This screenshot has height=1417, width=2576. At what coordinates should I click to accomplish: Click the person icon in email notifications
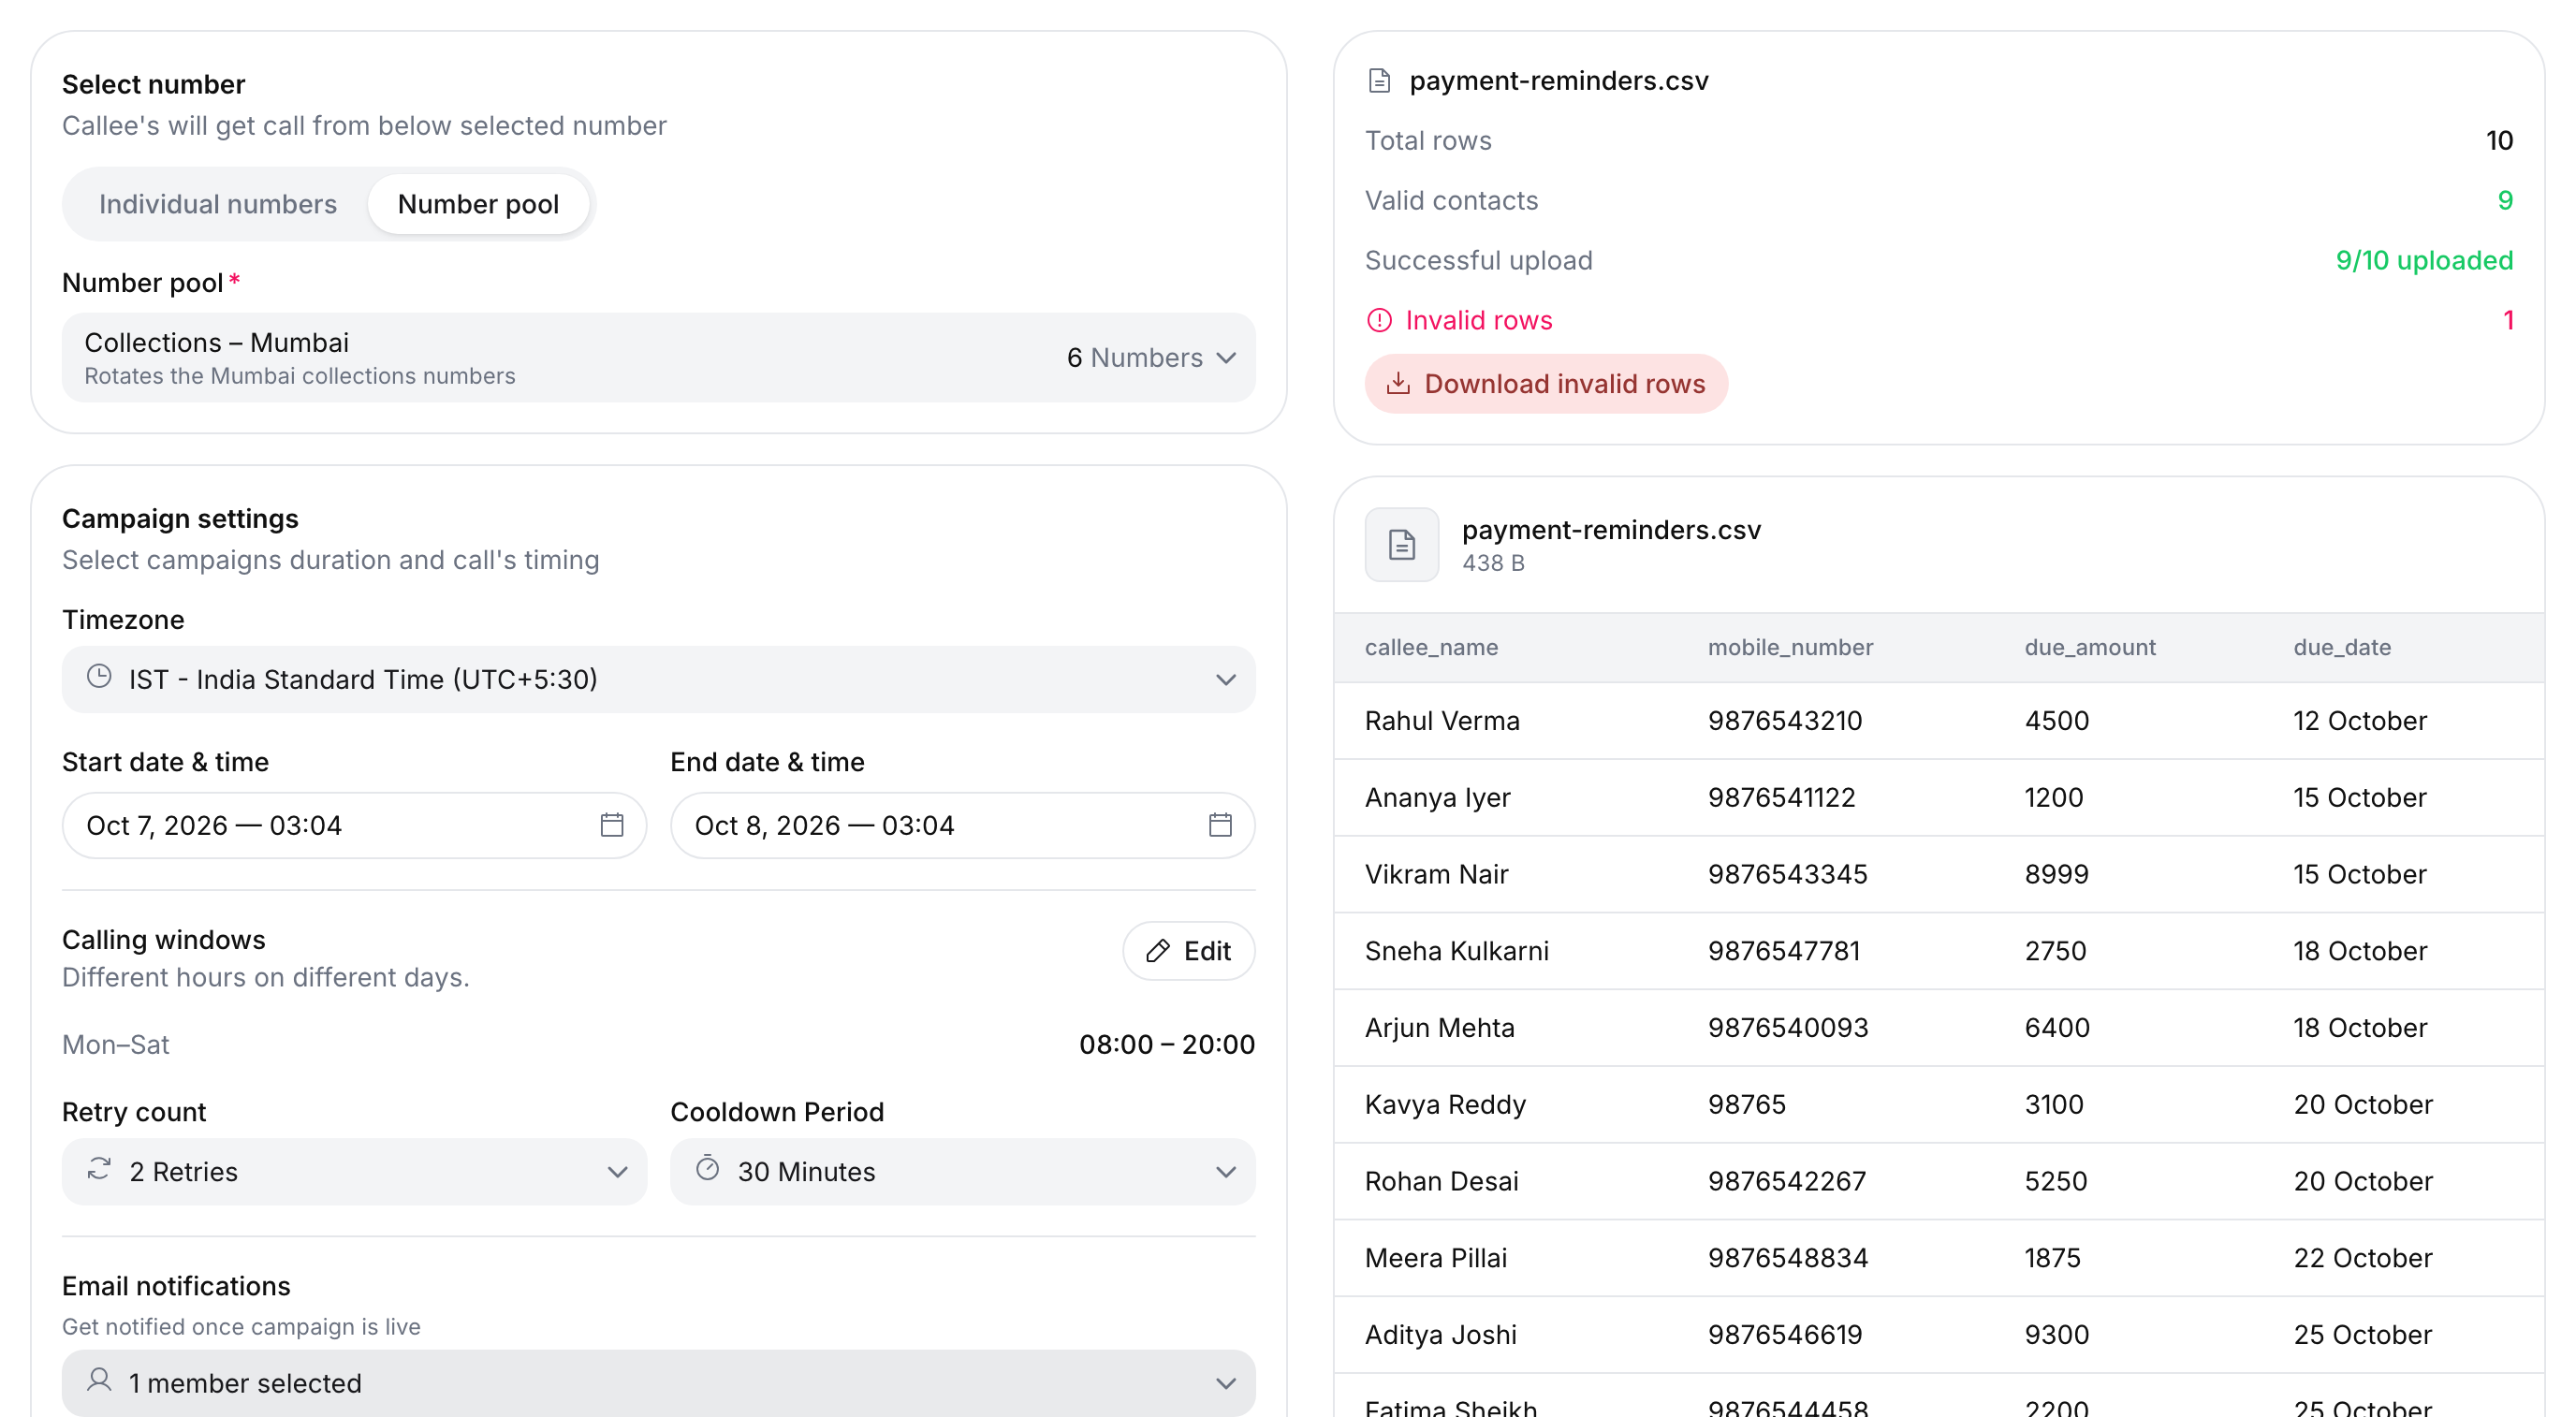click(x=99, y=1381)
